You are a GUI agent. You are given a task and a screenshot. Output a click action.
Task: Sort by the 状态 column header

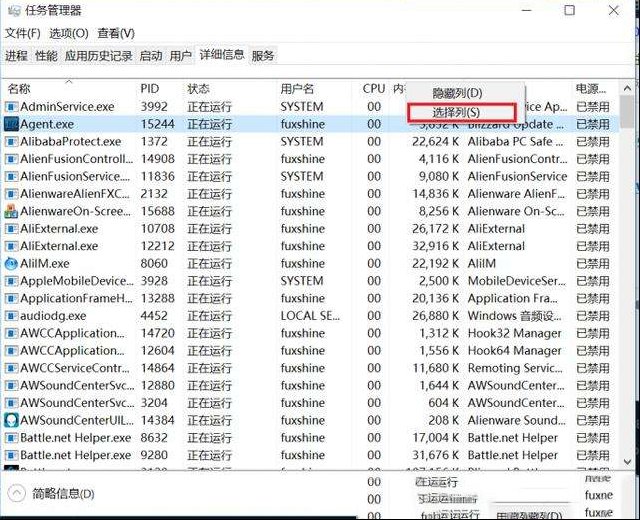coord(198,89)
